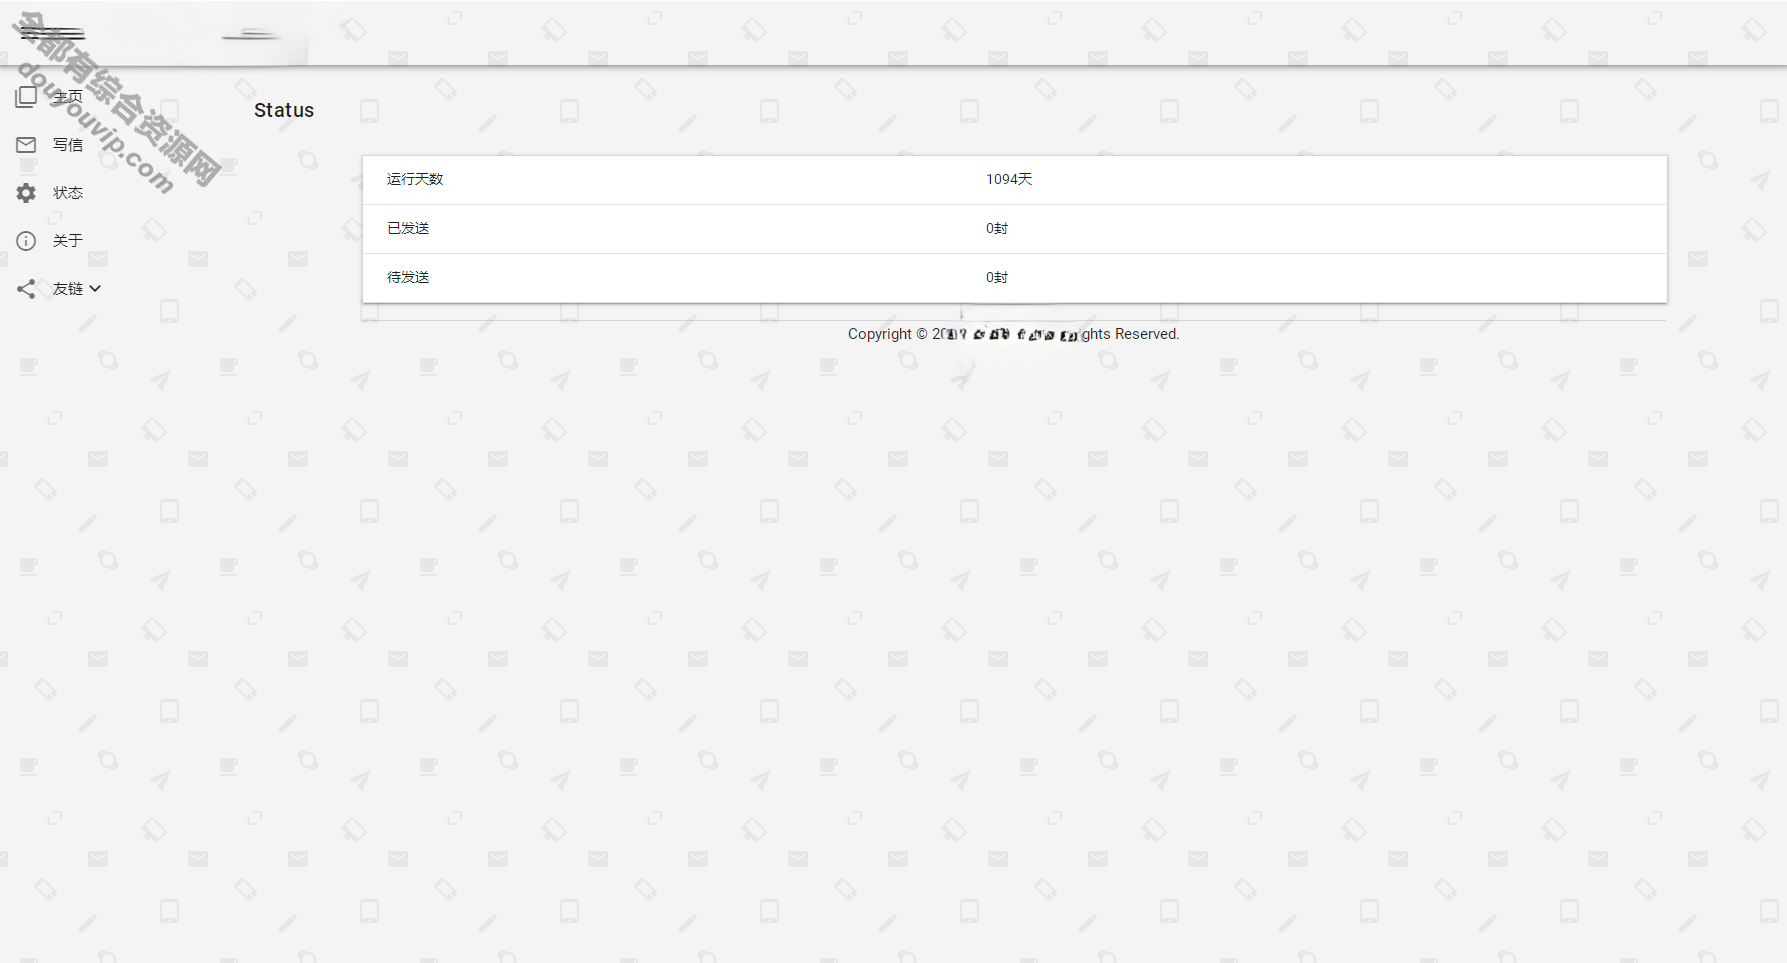Click the 0封 value in 已发送 row

(x=997, y=228)
